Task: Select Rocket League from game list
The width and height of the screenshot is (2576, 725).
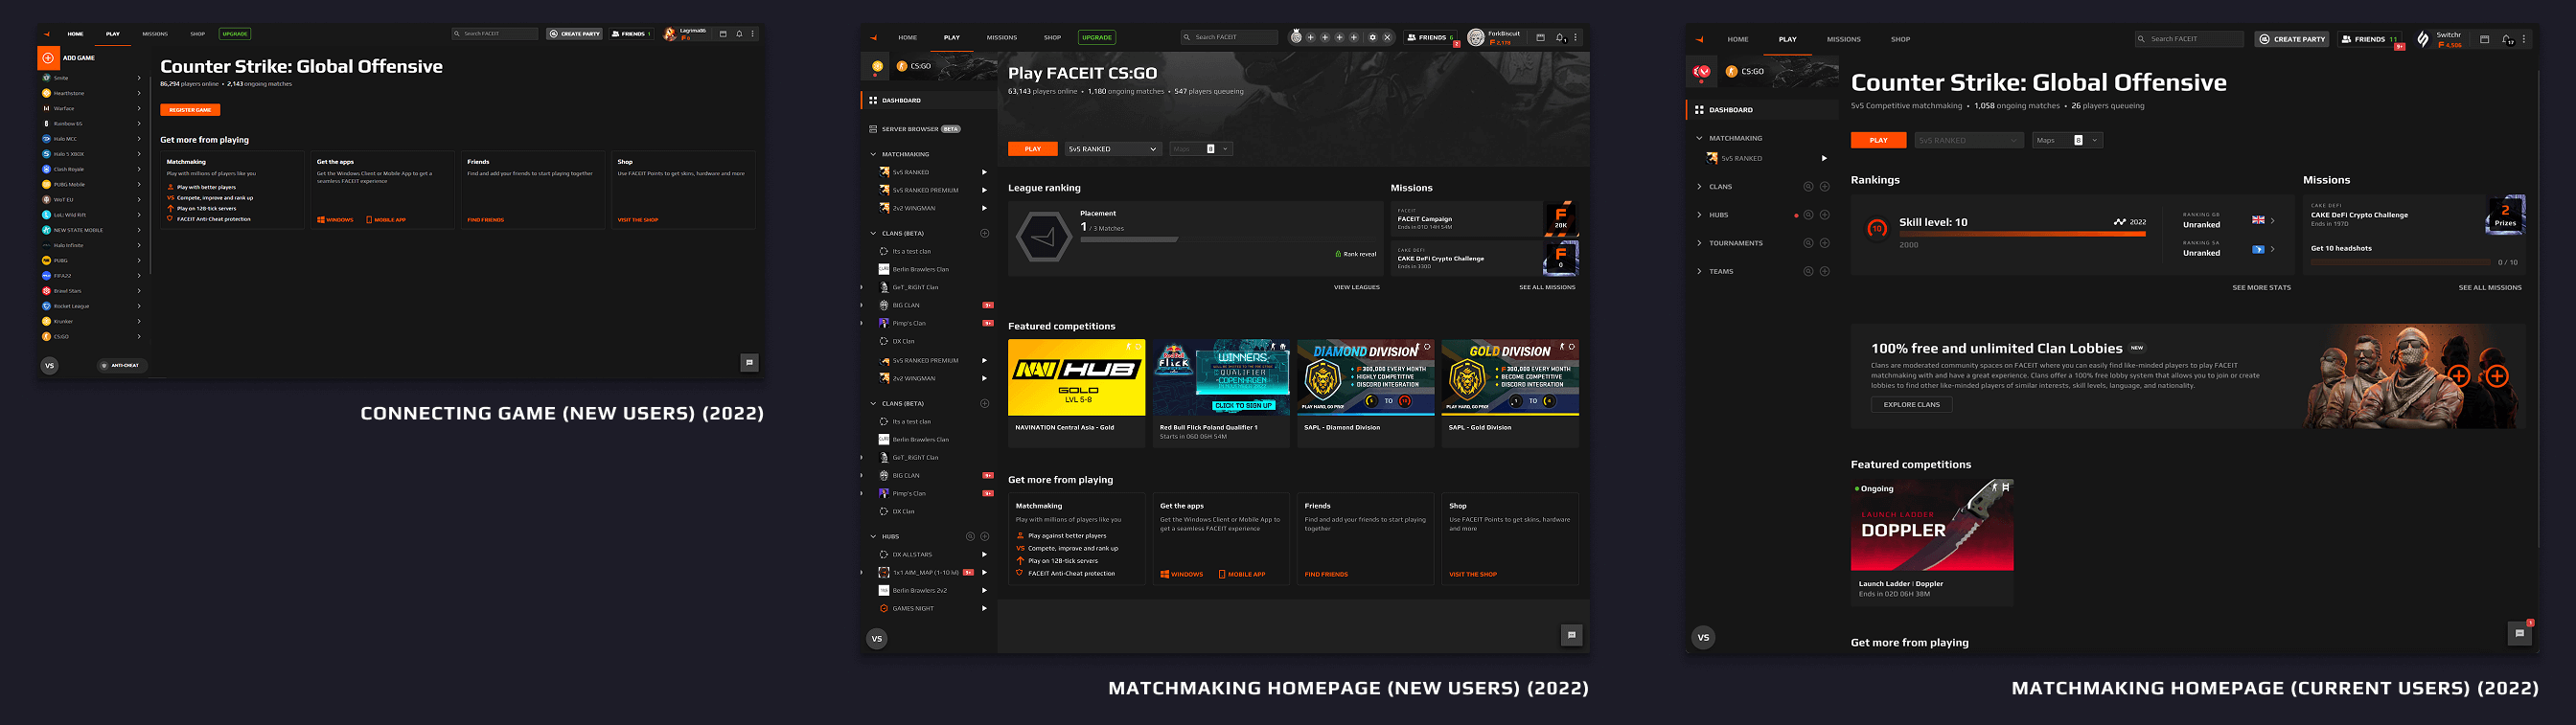Action: [71, 306]
